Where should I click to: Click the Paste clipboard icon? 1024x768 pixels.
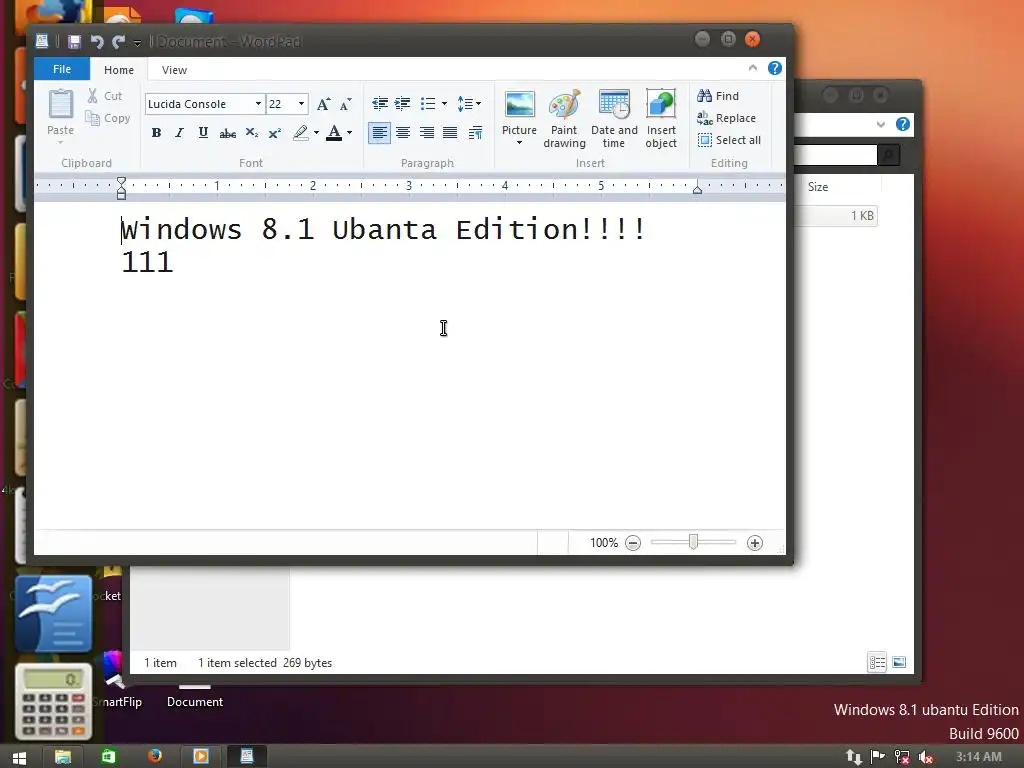tap(61, 105)
